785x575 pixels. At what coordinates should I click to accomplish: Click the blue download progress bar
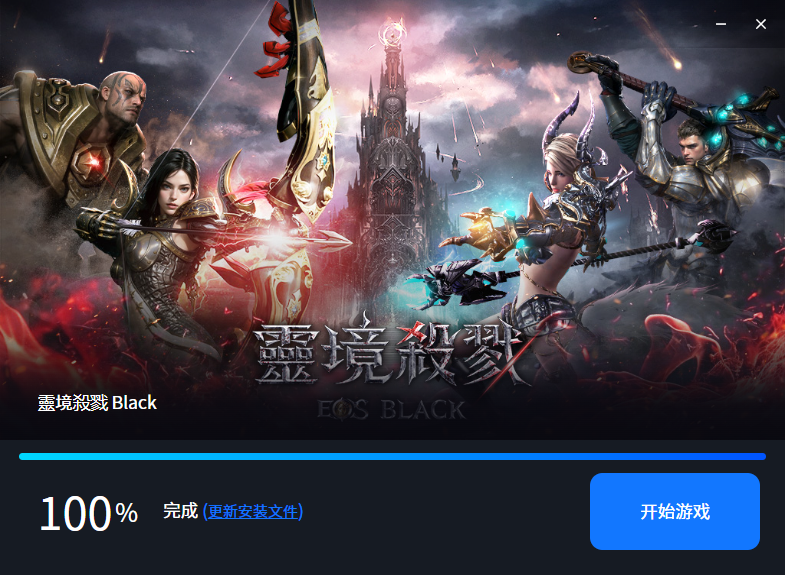coord(392,456)
